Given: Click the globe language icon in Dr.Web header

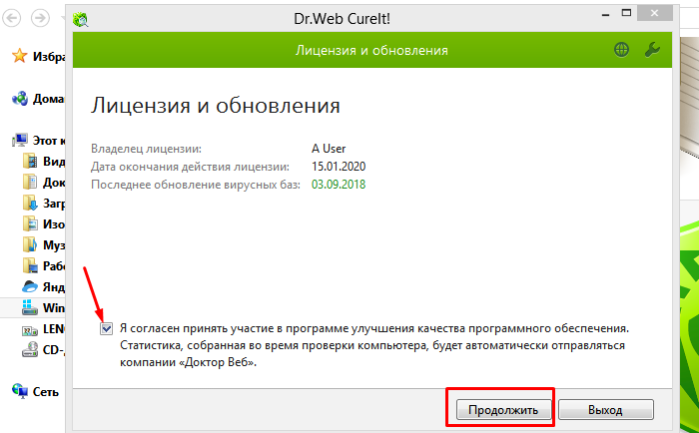Looking at the screenshot, I should pos(621,49).
